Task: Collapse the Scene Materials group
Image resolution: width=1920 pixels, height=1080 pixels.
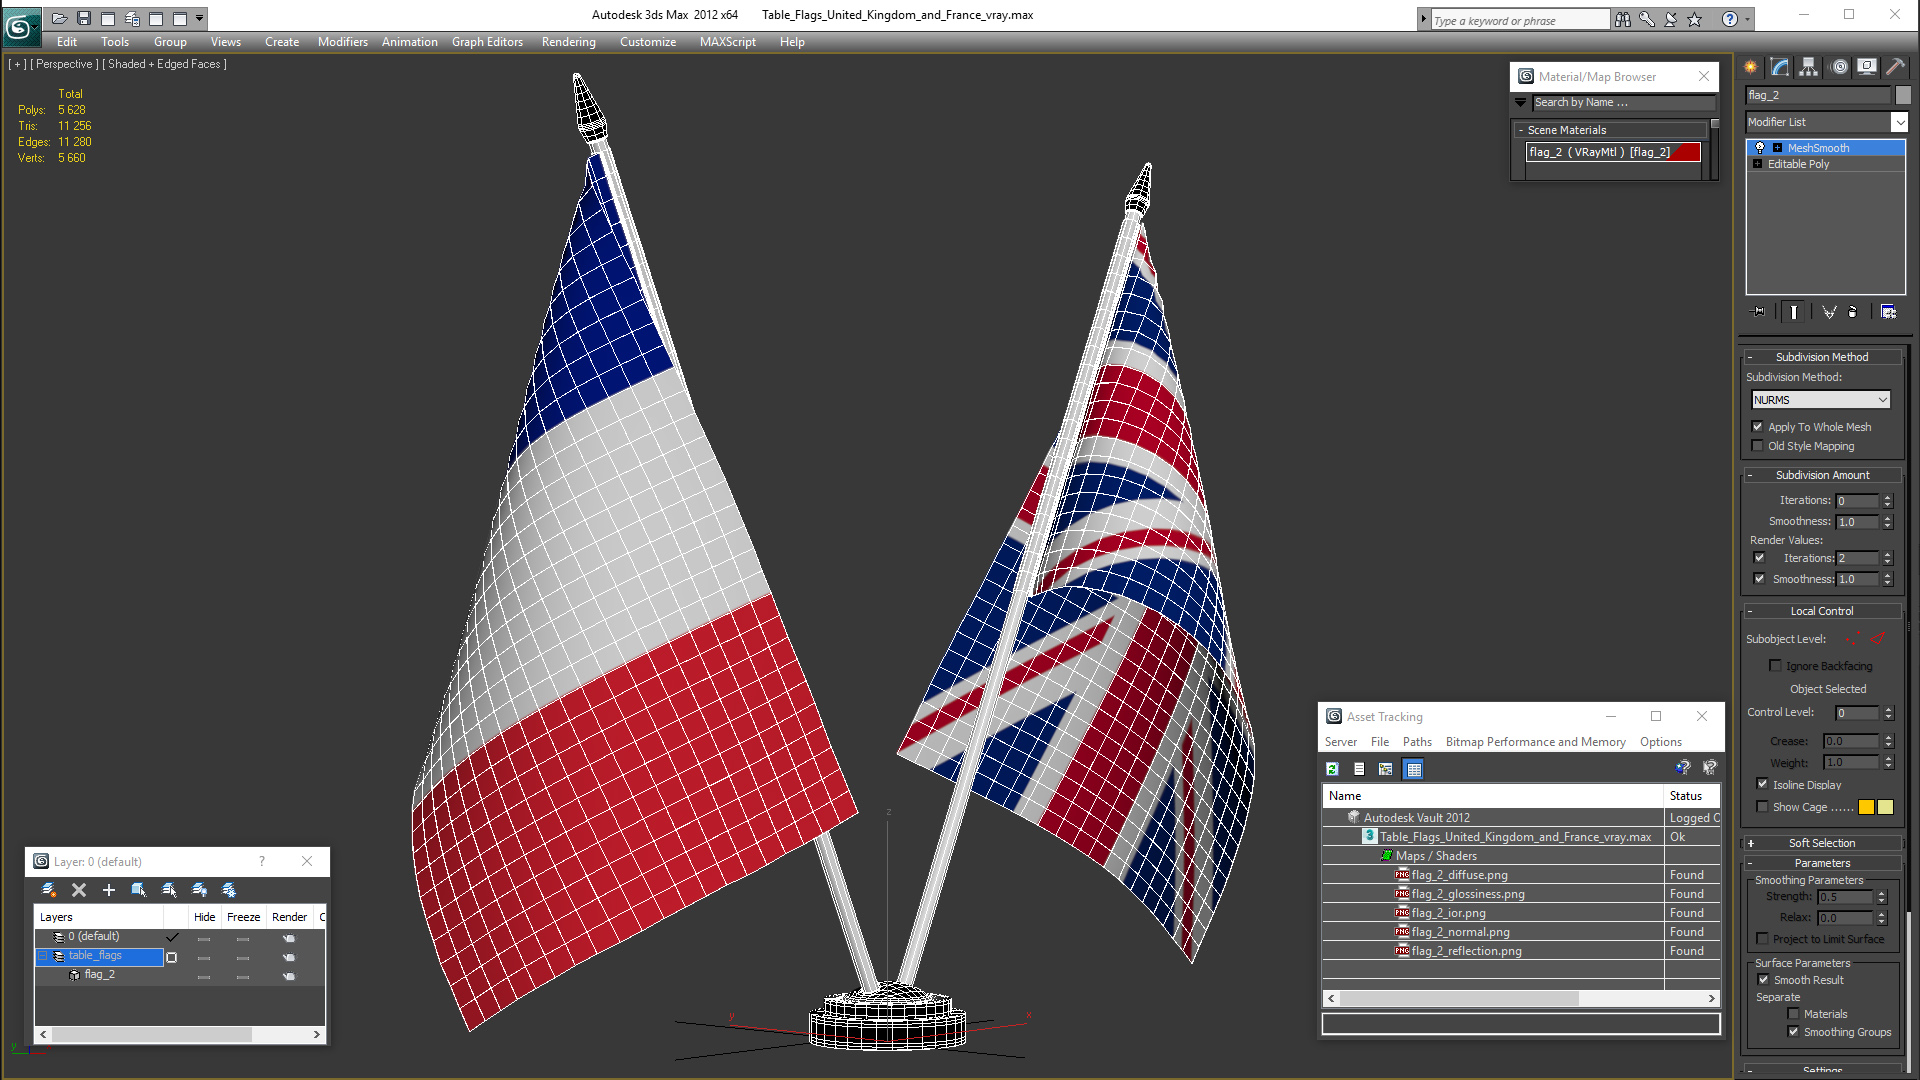Action: pyautogui.click(x=1521, y=130)
